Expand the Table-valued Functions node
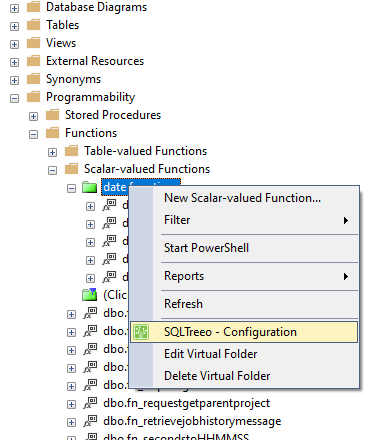This screenshot has height=440, width=387. pos(52,152)
